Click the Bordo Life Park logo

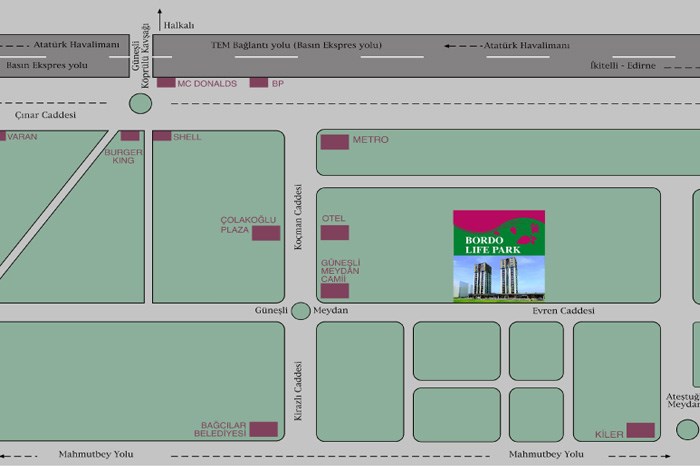coord(499,233)
